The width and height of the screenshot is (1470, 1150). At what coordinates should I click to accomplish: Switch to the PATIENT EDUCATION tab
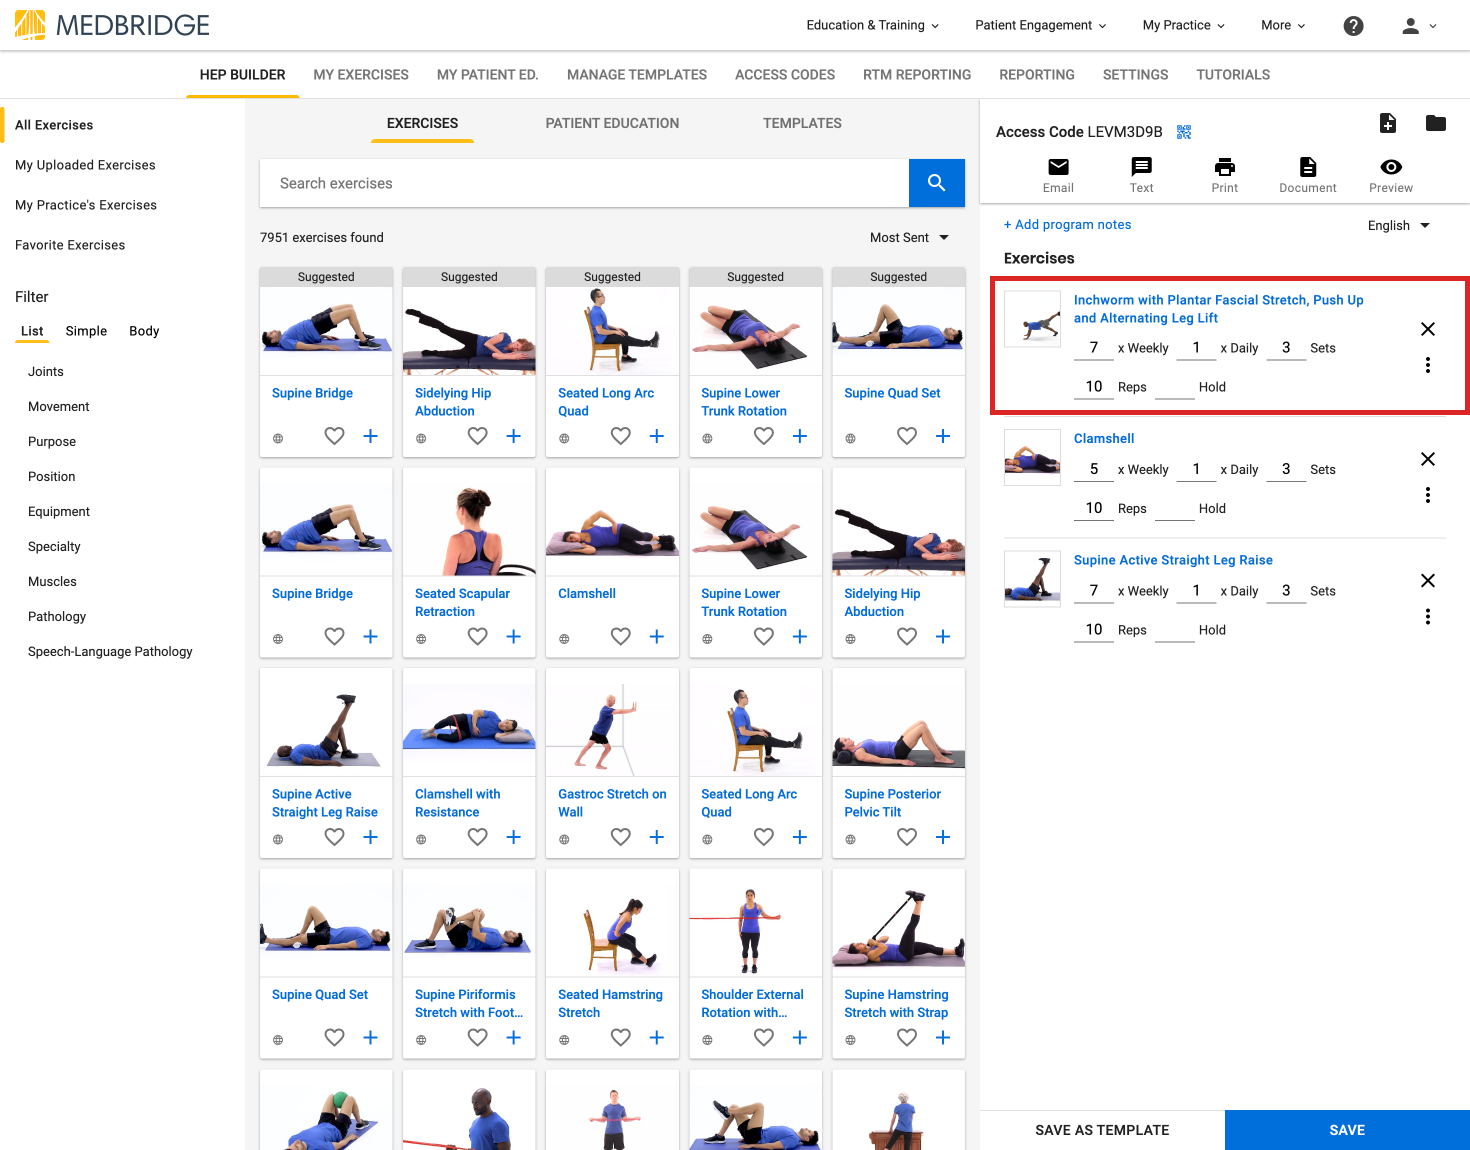pyautogui.click(x=612, y=123)
